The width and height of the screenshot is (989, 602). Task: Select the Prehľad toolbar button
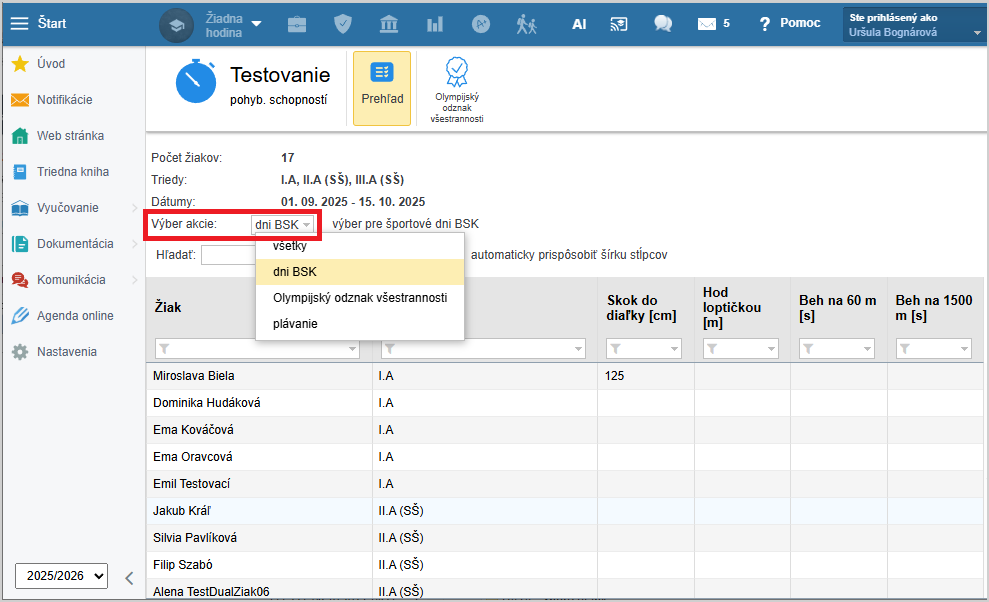tap(382, 88)
